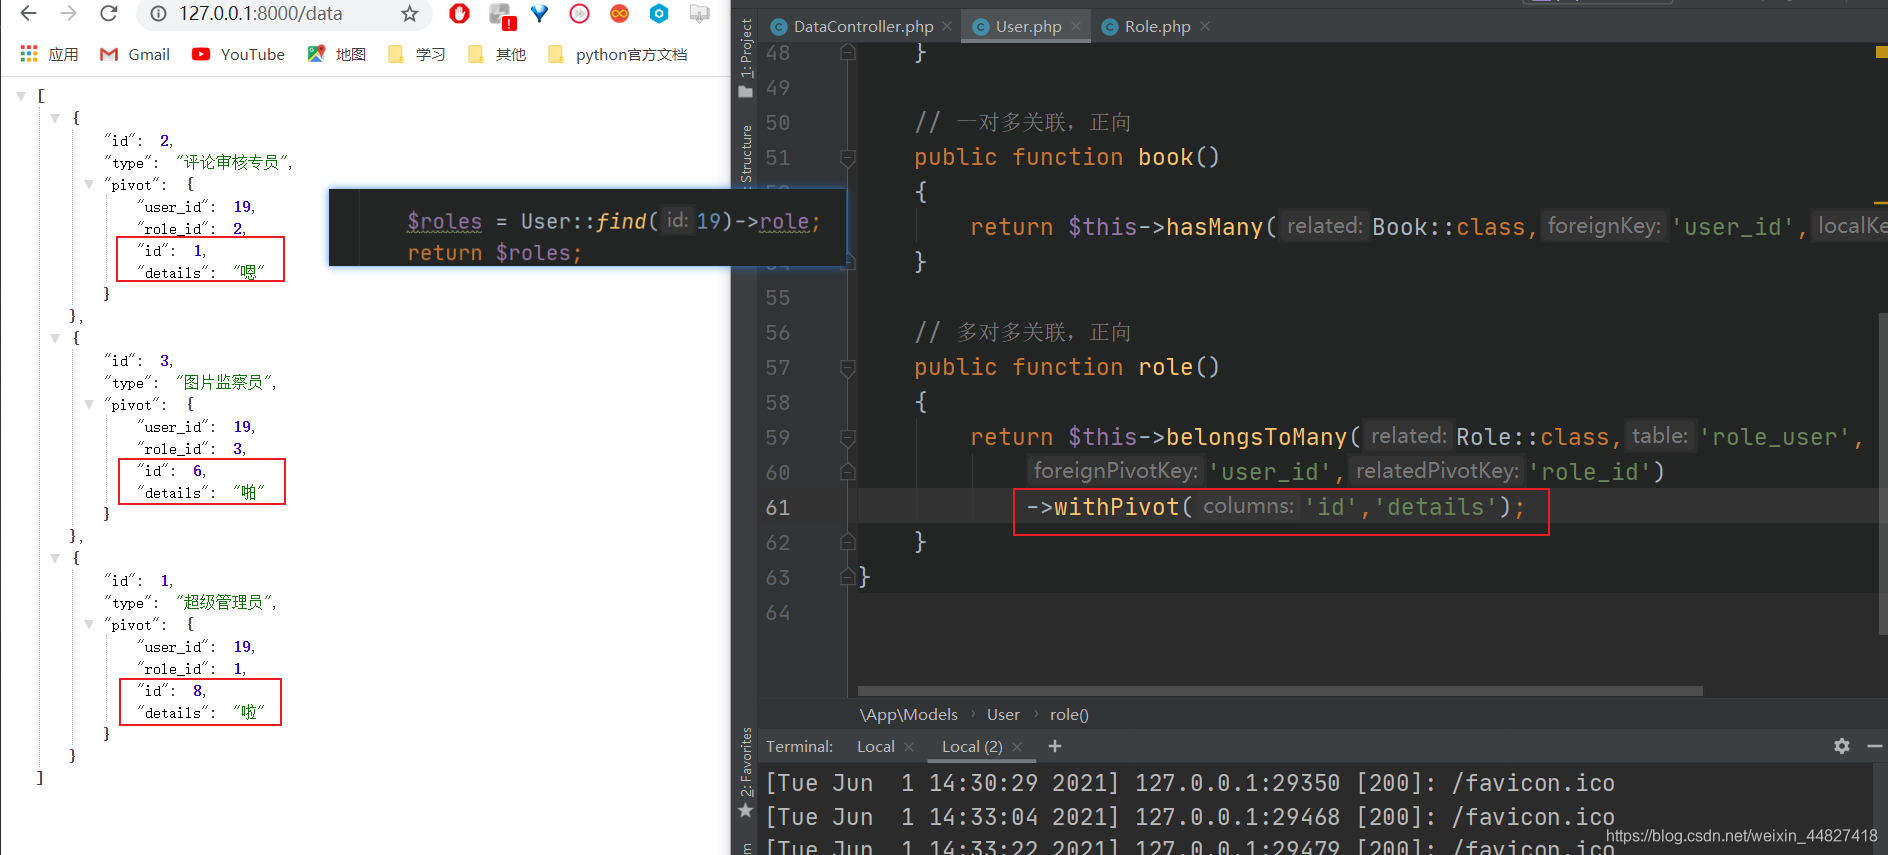Open the pink circular extension icon
This screenshot has width=1888, height=855.
point(579,14)
